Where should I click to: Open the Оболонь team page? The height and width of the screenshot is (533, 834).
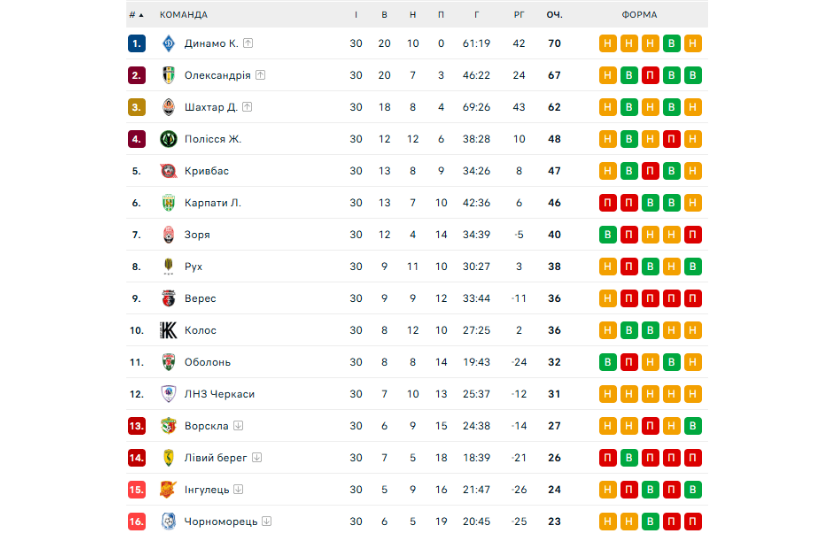tap(207, 362)
